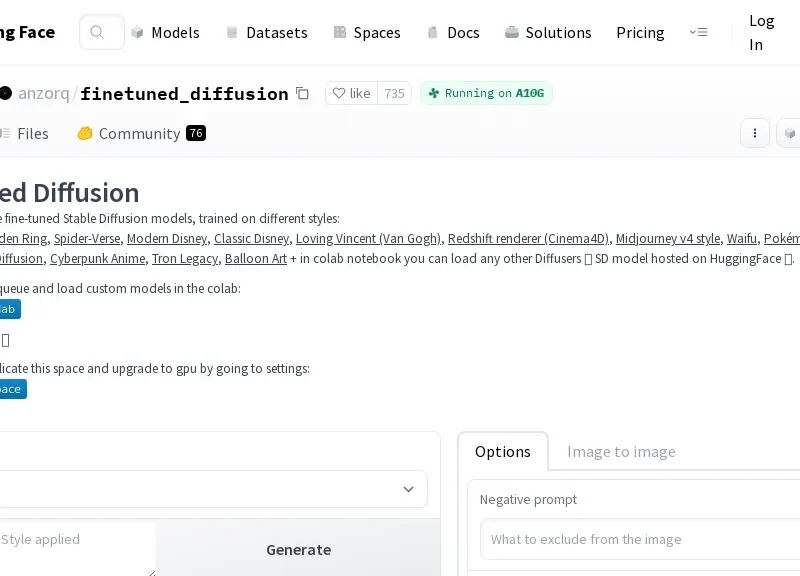800x576 pixels.
Task: Click the Hugging Face logo text
Action: [28, 32]
